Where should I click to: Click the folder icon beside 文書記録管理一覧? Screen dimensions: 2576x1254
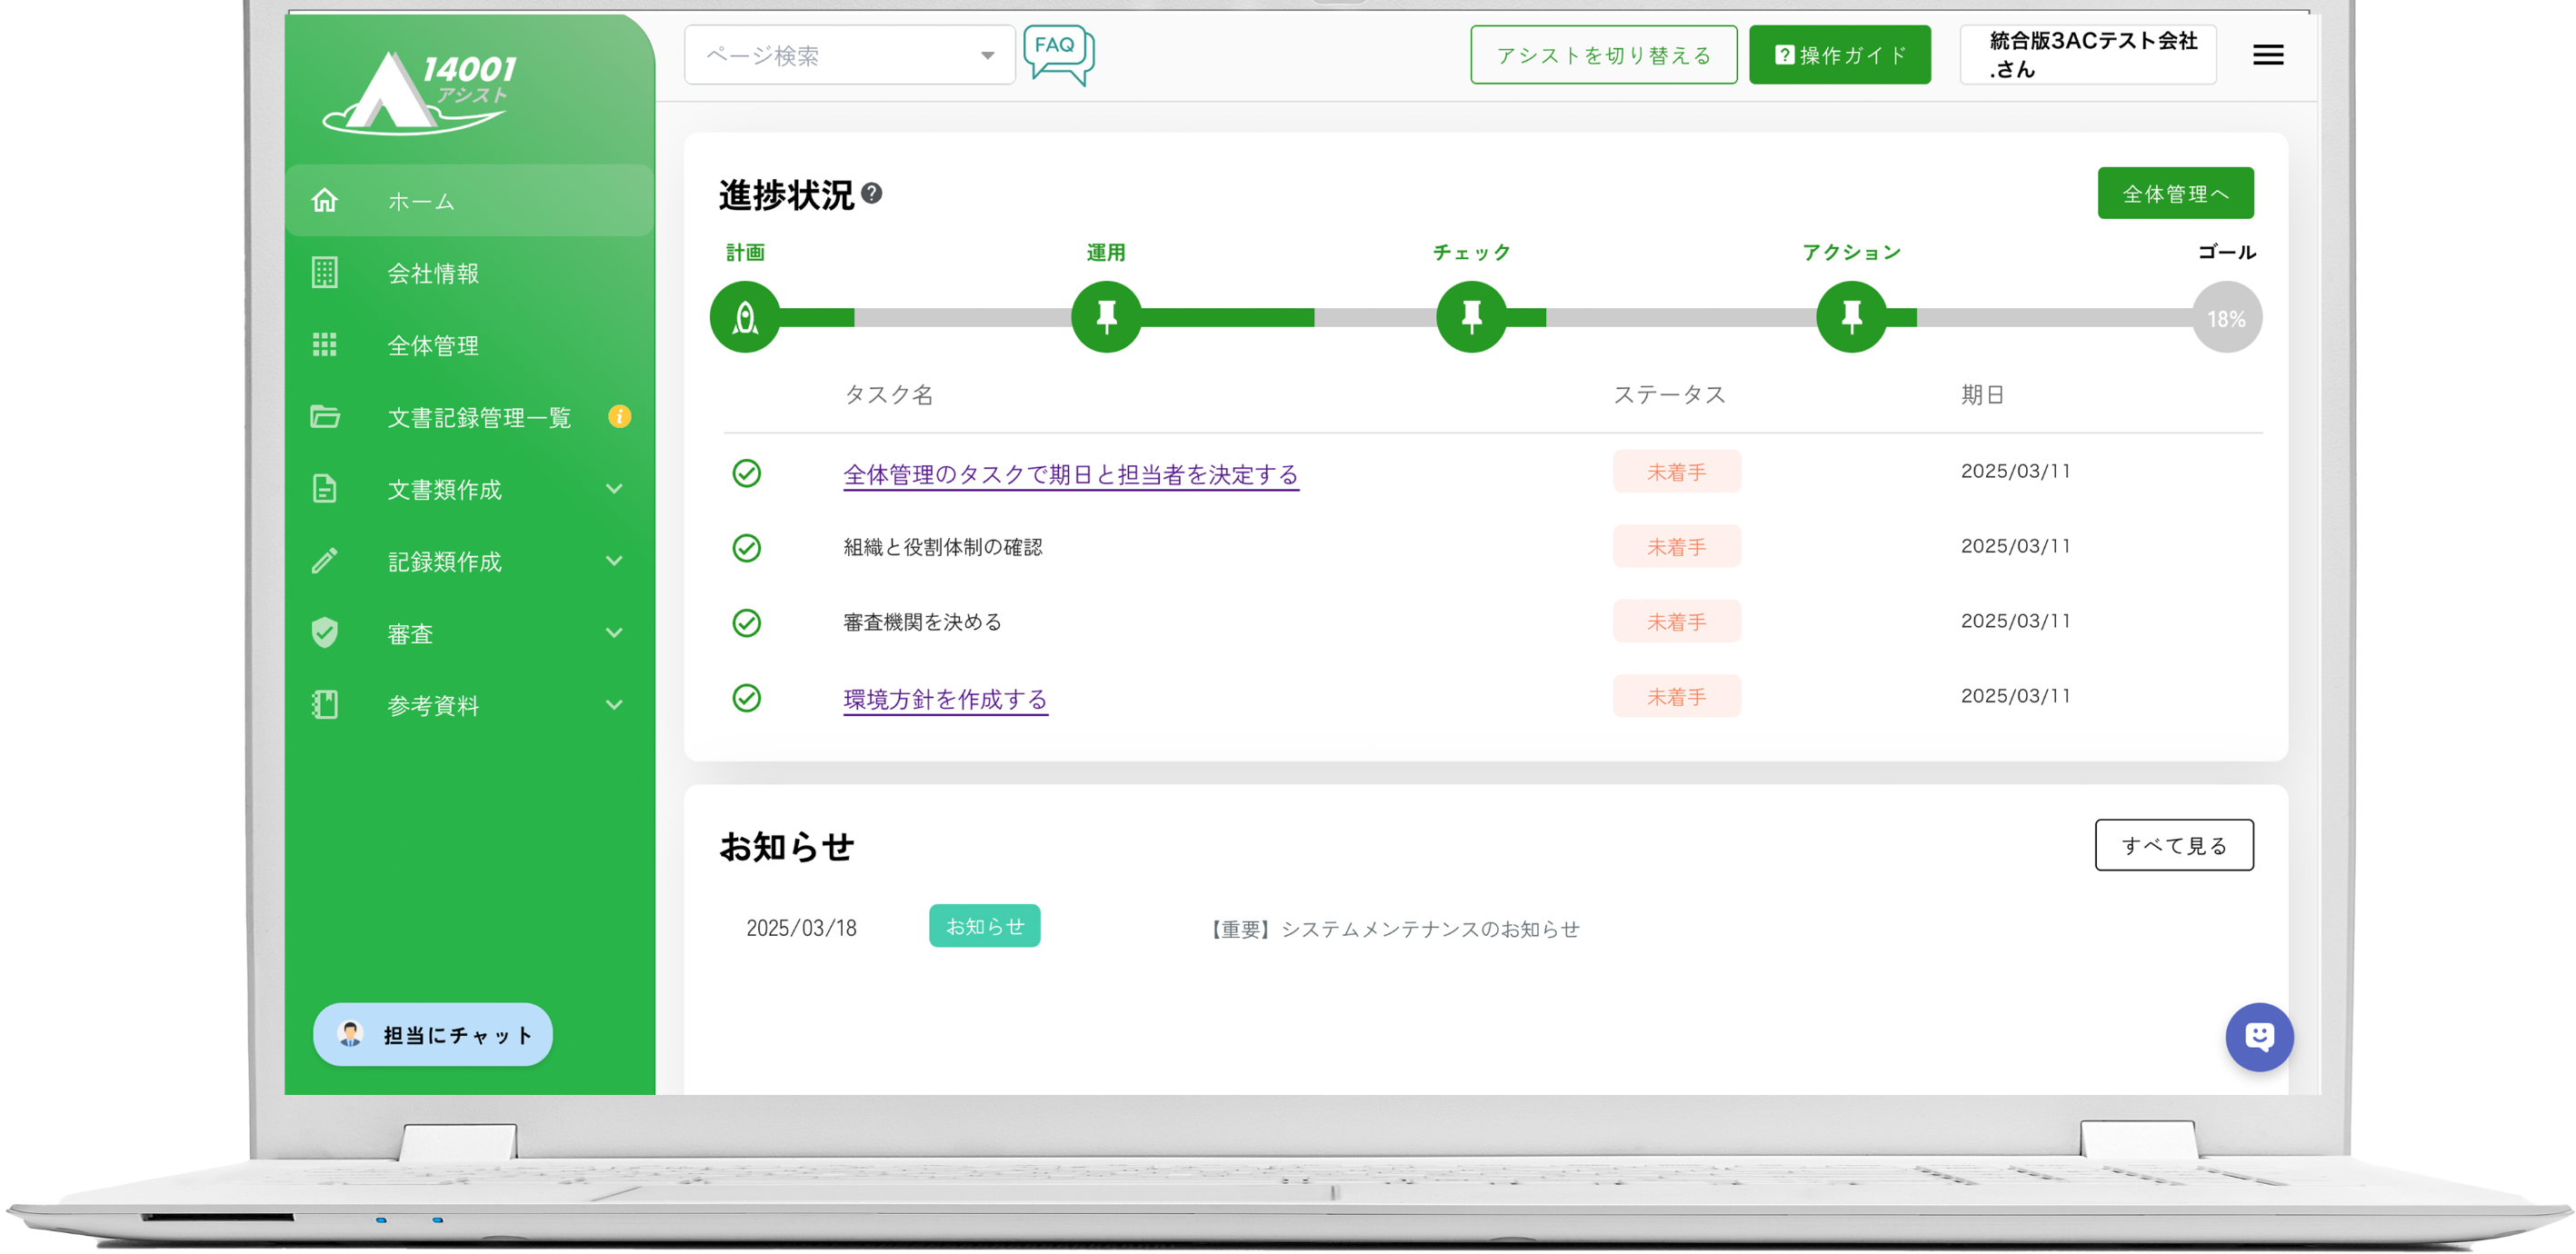[324, 416]
